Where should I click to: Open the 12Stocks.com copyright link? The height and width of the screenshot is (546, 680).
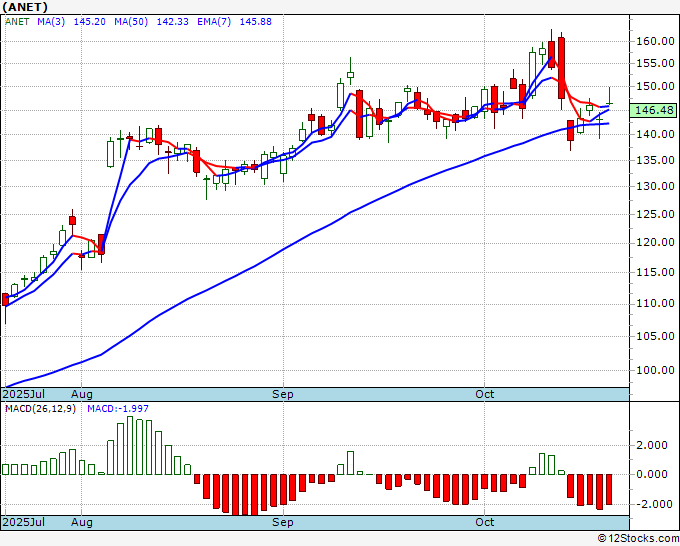click(638, 539)
